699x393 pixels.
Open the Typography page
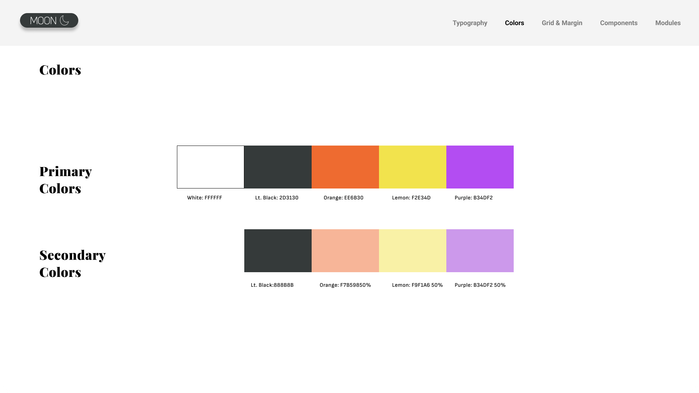click(470, 23)
